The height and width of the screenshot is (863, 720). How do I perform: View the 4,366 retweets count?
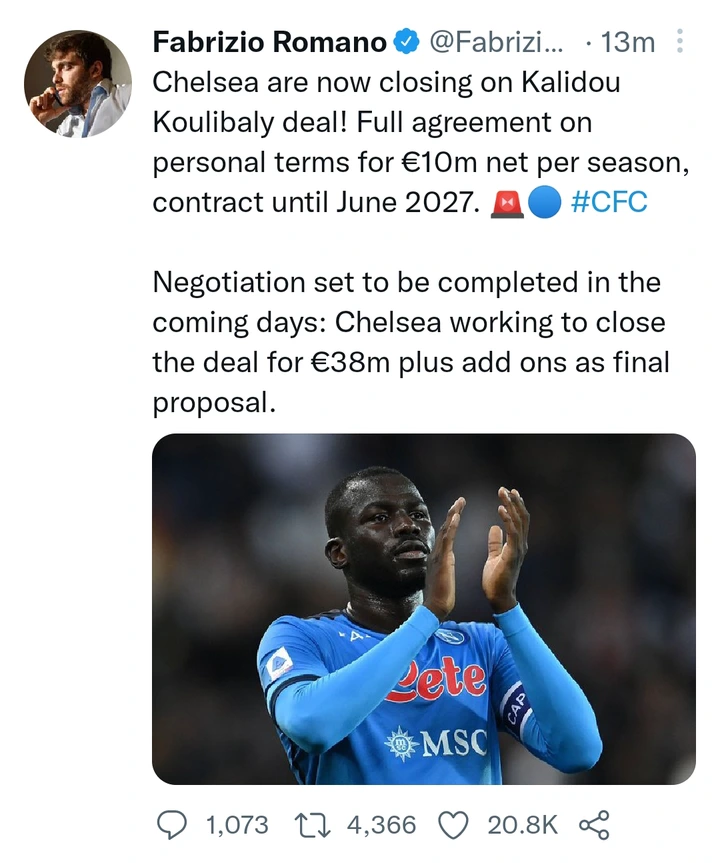coord(380,825)
